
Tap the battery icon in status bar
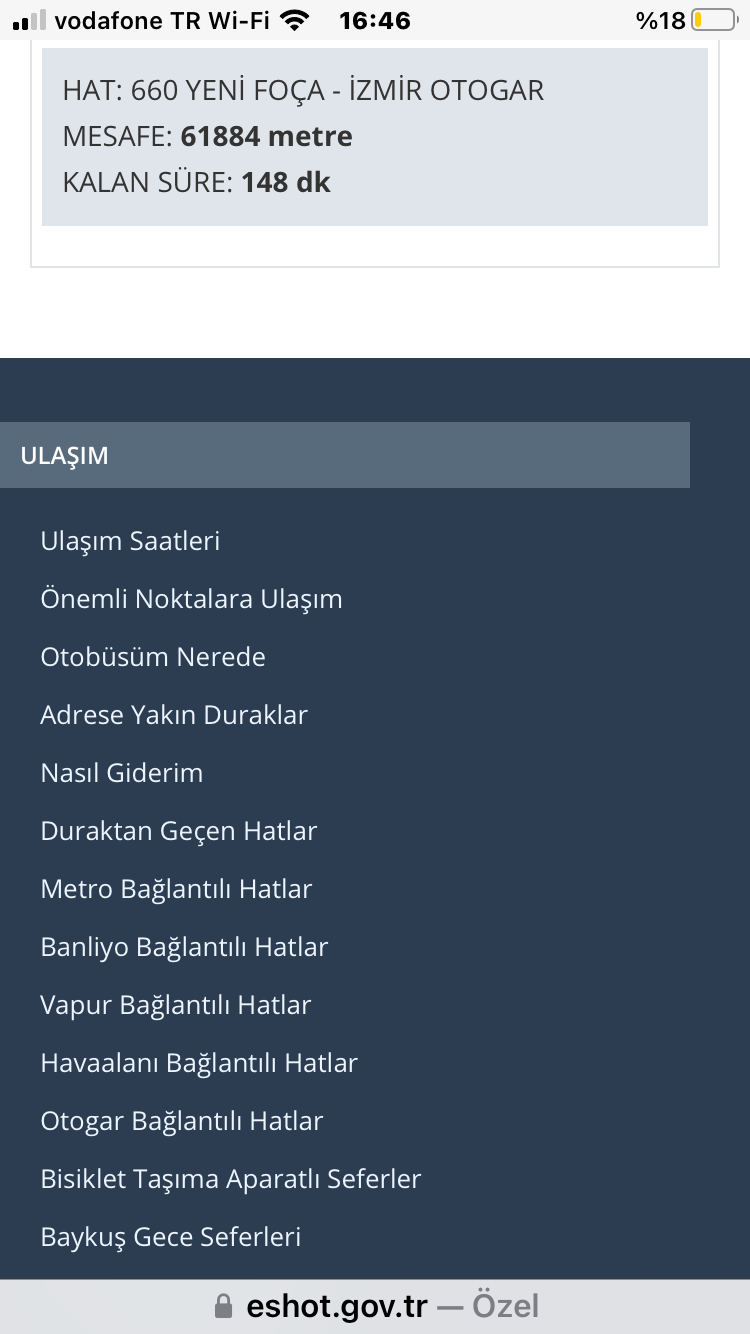click(712, 20)
